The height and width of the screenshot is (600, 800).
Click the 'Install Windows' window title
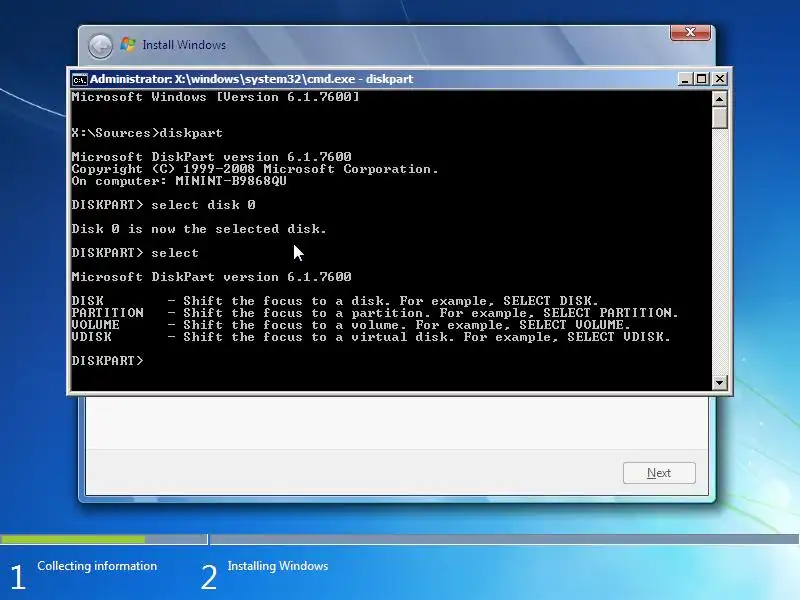point(184,45)
